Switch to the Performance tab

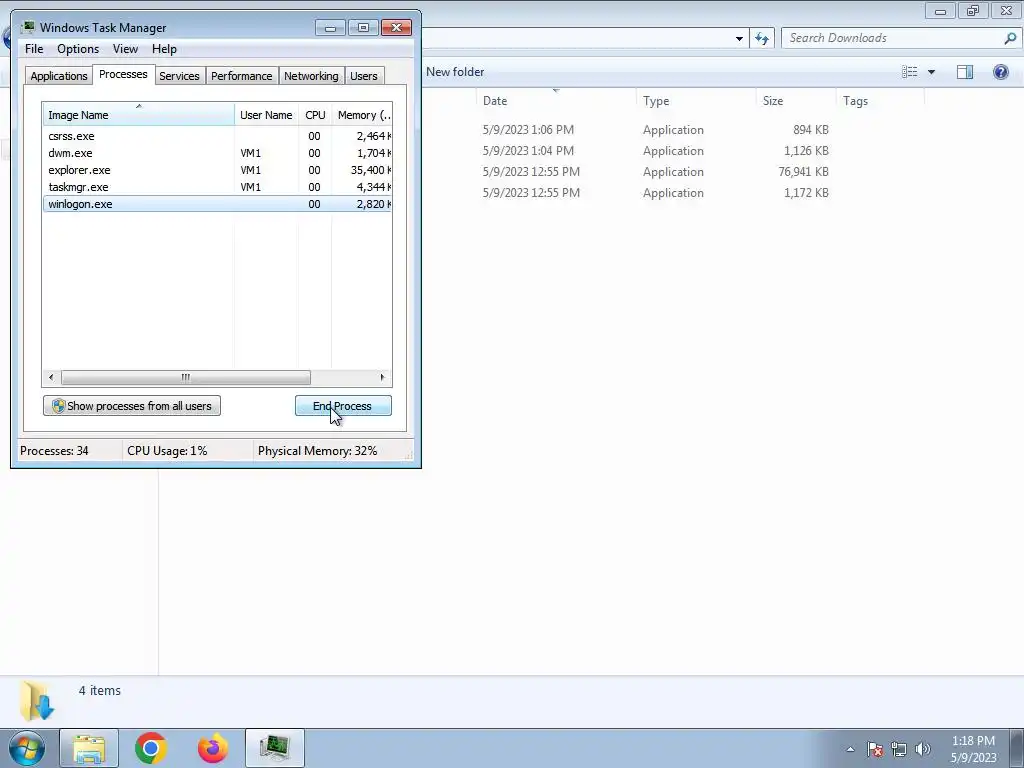click(242, 76)
